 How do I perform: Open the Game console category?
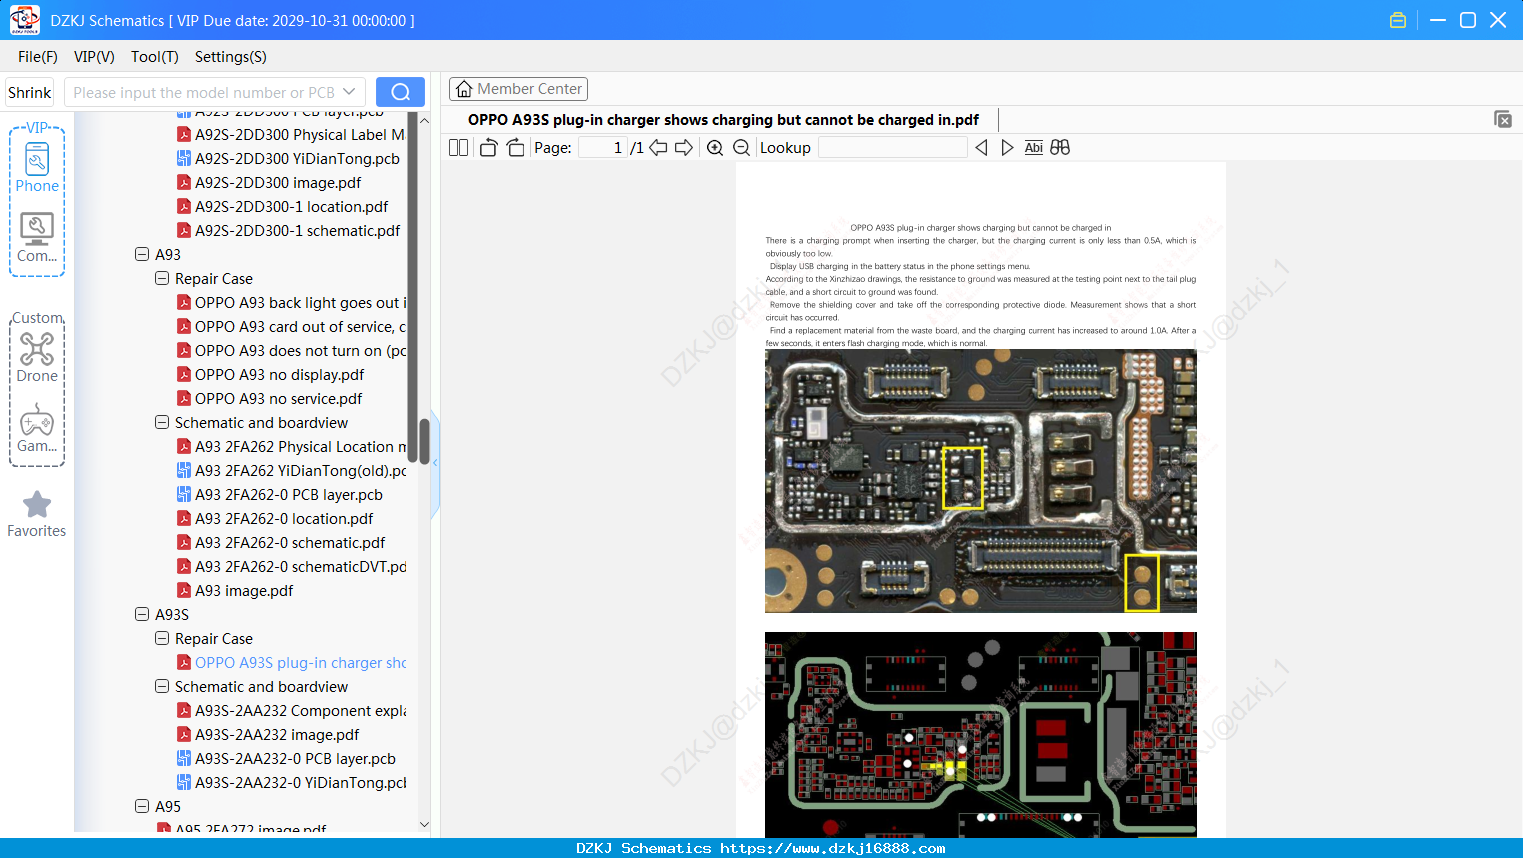pyautogui.click(x=37, y=428)
